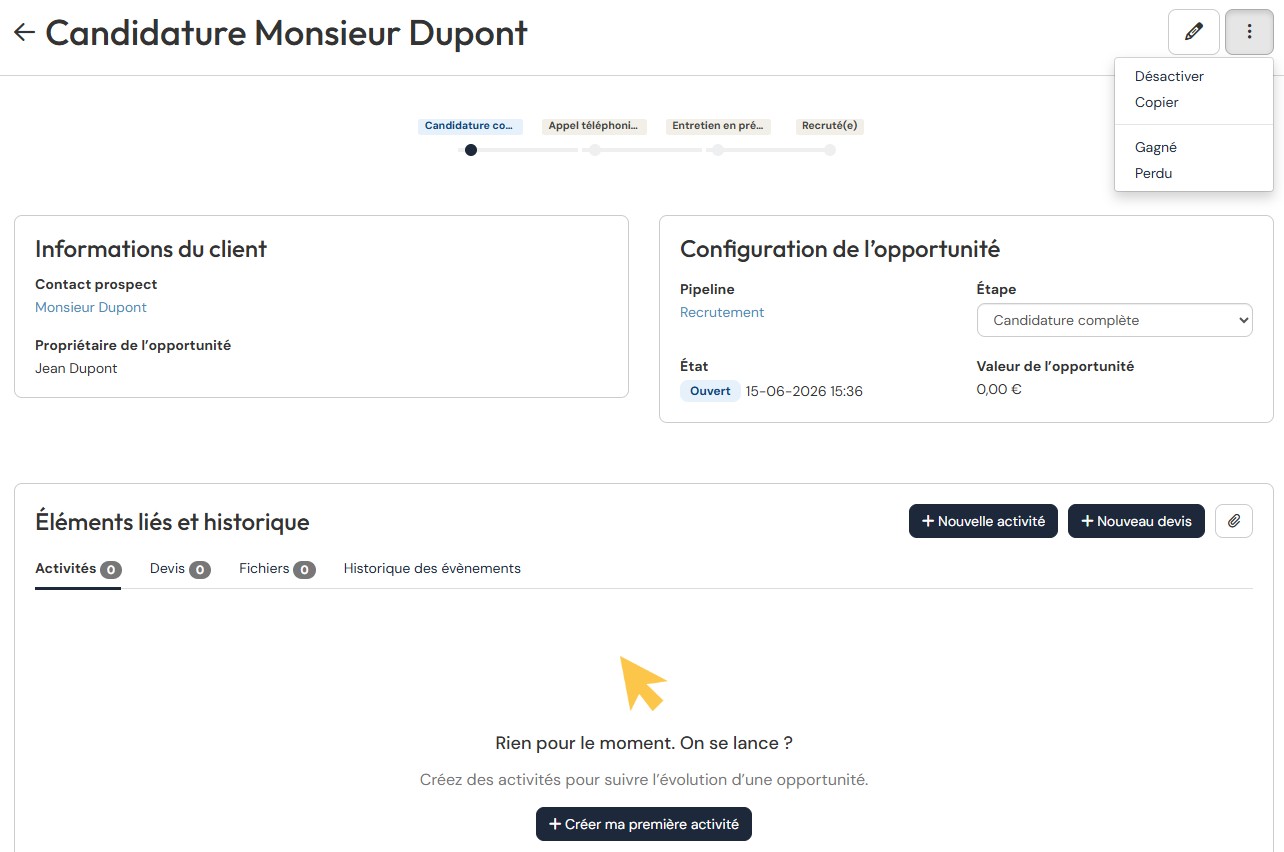This screenshot has width=1284, height=852.
Task: Click the date 15-06-2026 15:36
Action: coord(804,391)
